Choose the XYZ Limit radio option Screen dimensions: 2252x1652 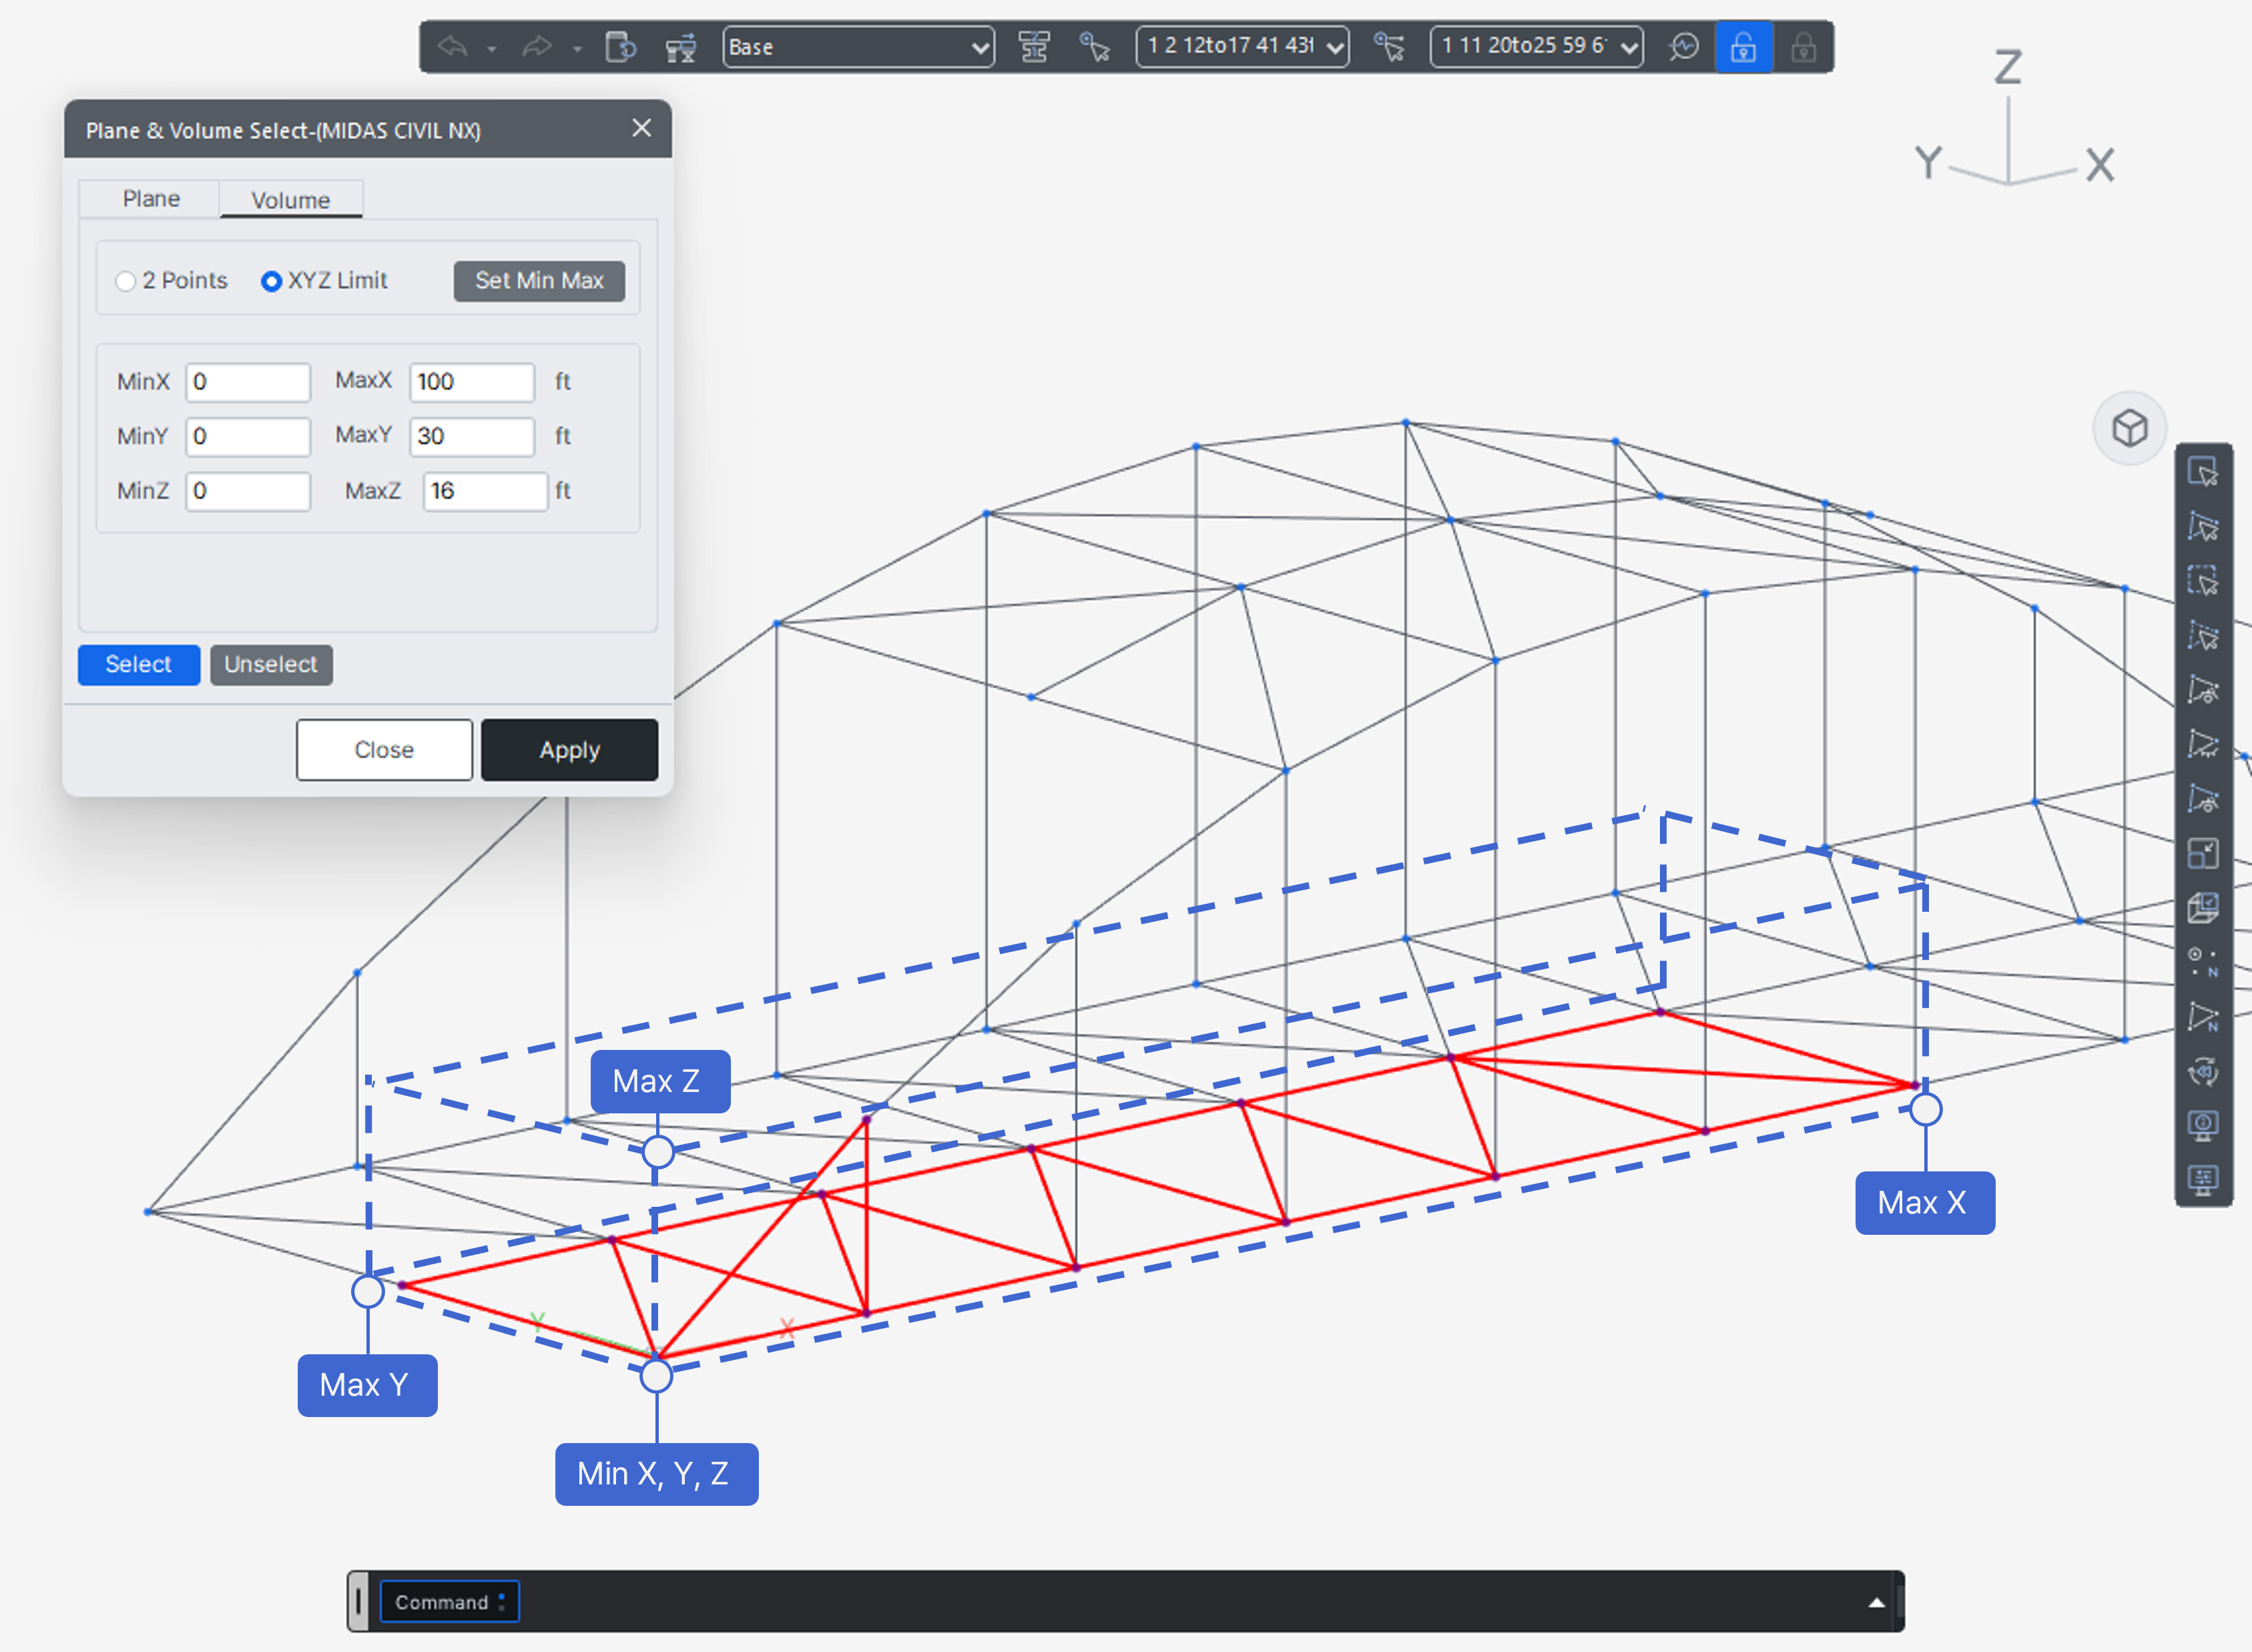[x=271, y=281]
